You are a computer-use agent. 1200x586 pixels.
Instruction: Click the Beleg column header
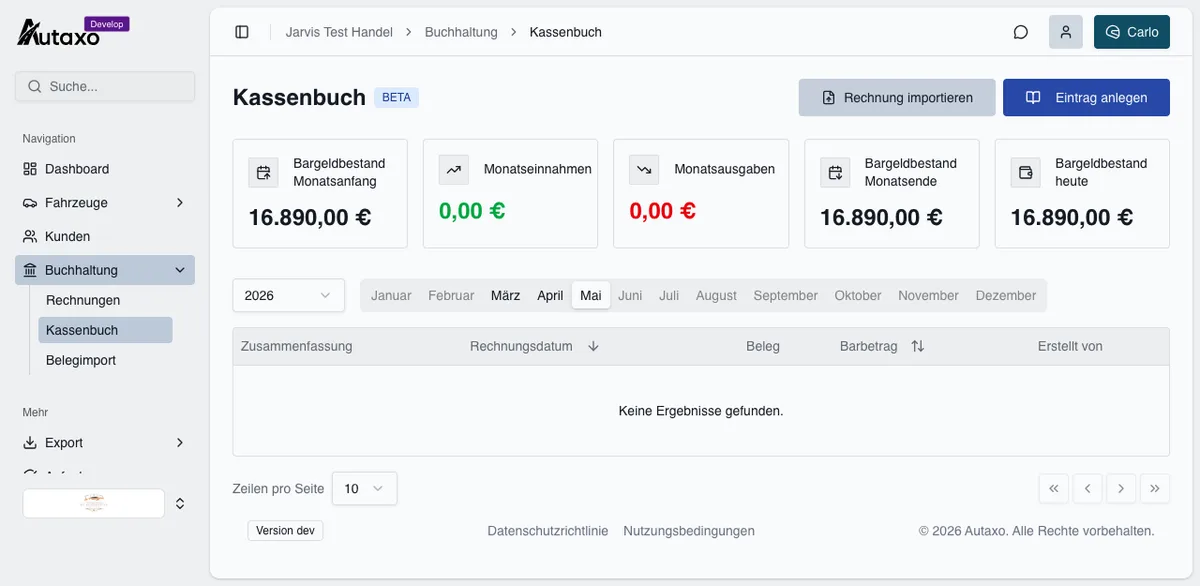763,346
